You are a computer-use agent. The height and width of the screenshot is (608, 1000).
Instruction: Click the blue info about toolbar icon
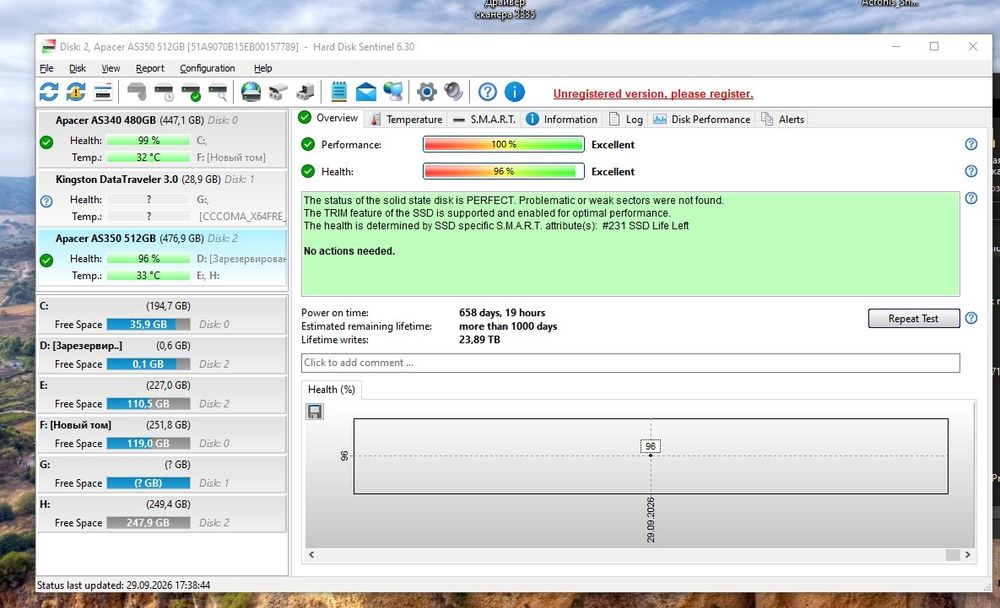click(515, 92)
